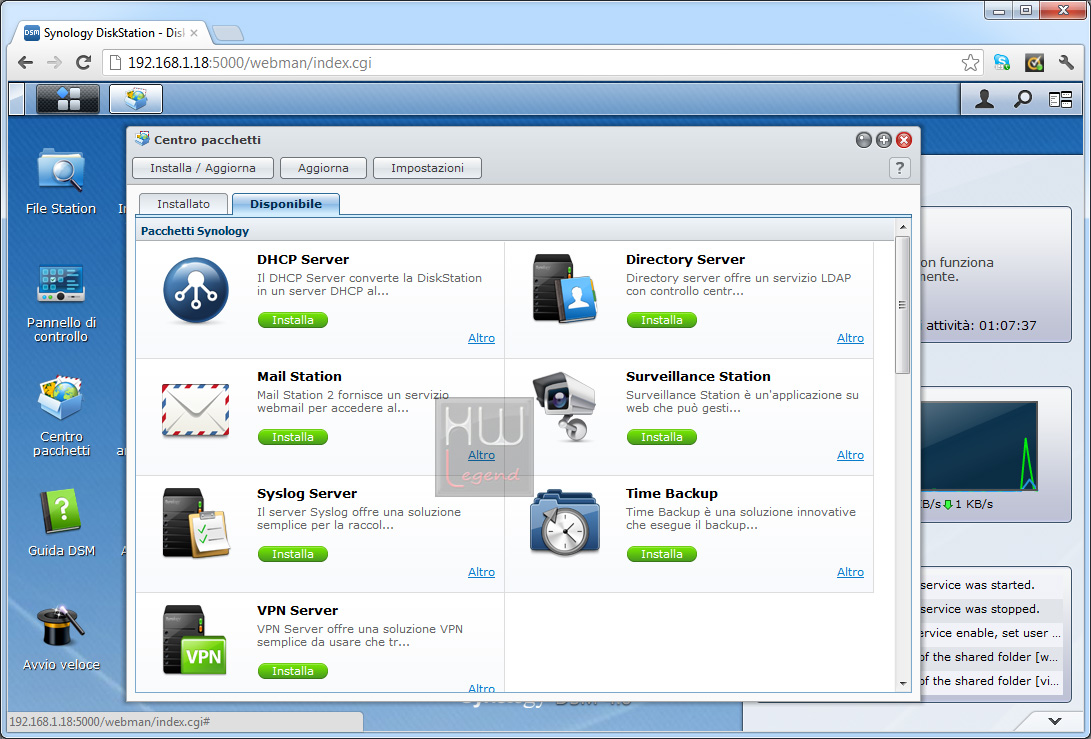1091x739 pixels.
Task: Click scroll down arrow in package list
Action: (x=902, y=683)
